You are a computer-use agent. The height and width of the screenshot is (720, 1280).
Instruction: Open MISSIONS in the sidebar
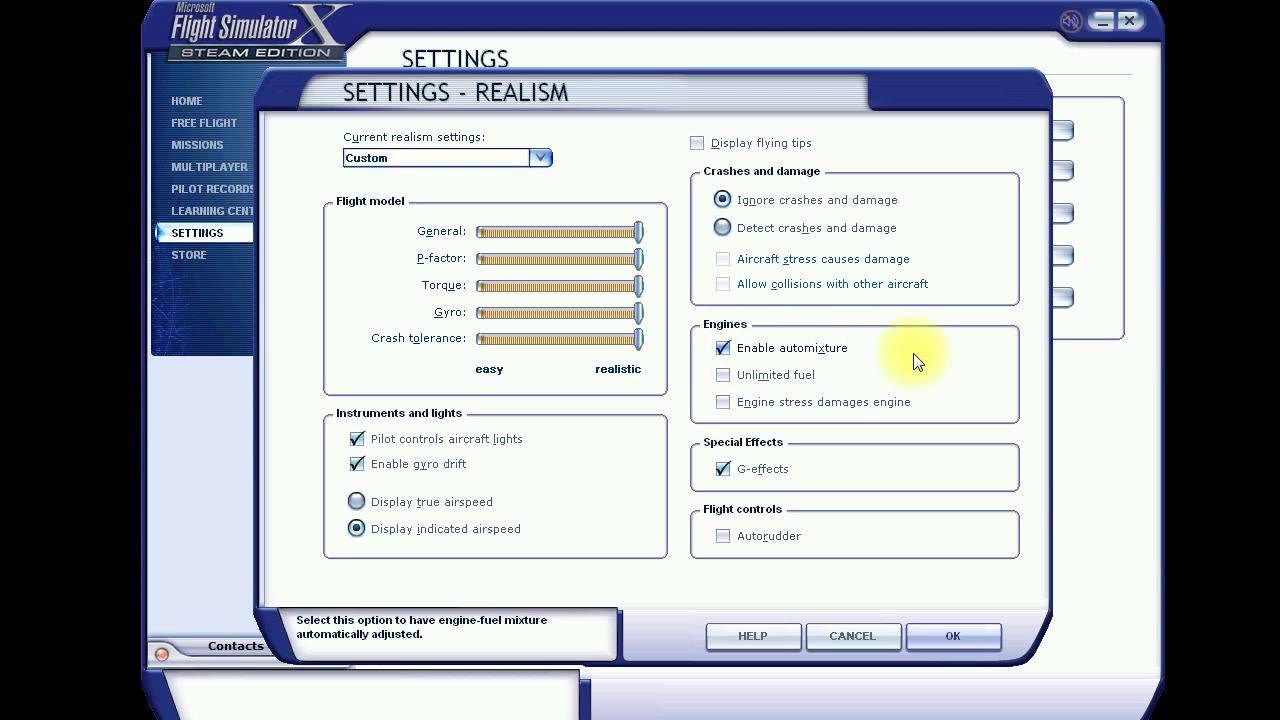[197, 145]
